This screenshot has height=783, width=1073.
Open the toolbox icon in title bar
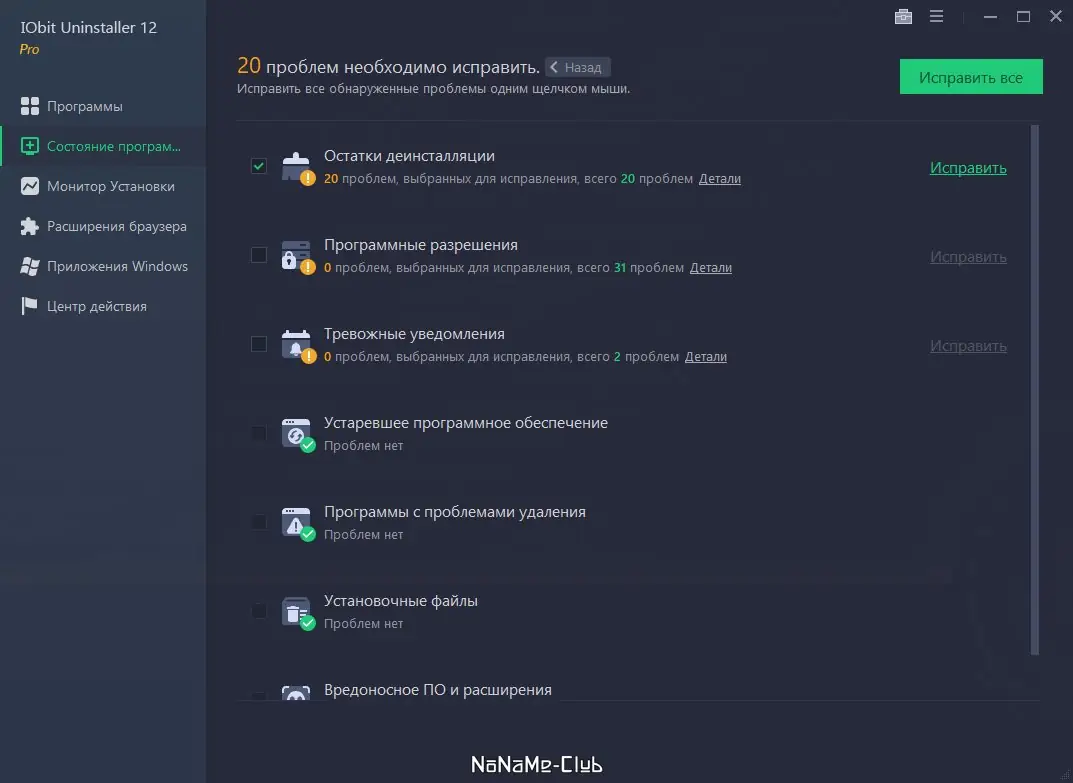pyautogui.click(x=903, y=16)
